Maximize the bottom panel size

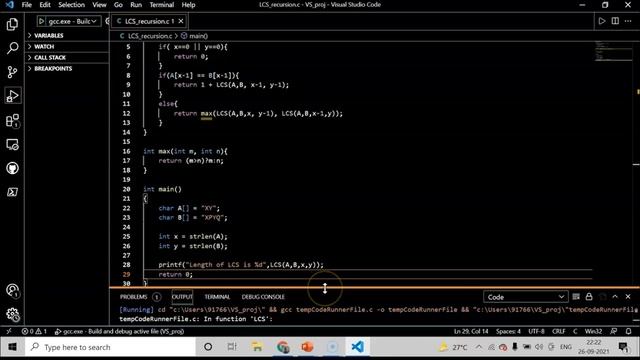[615, 297]
